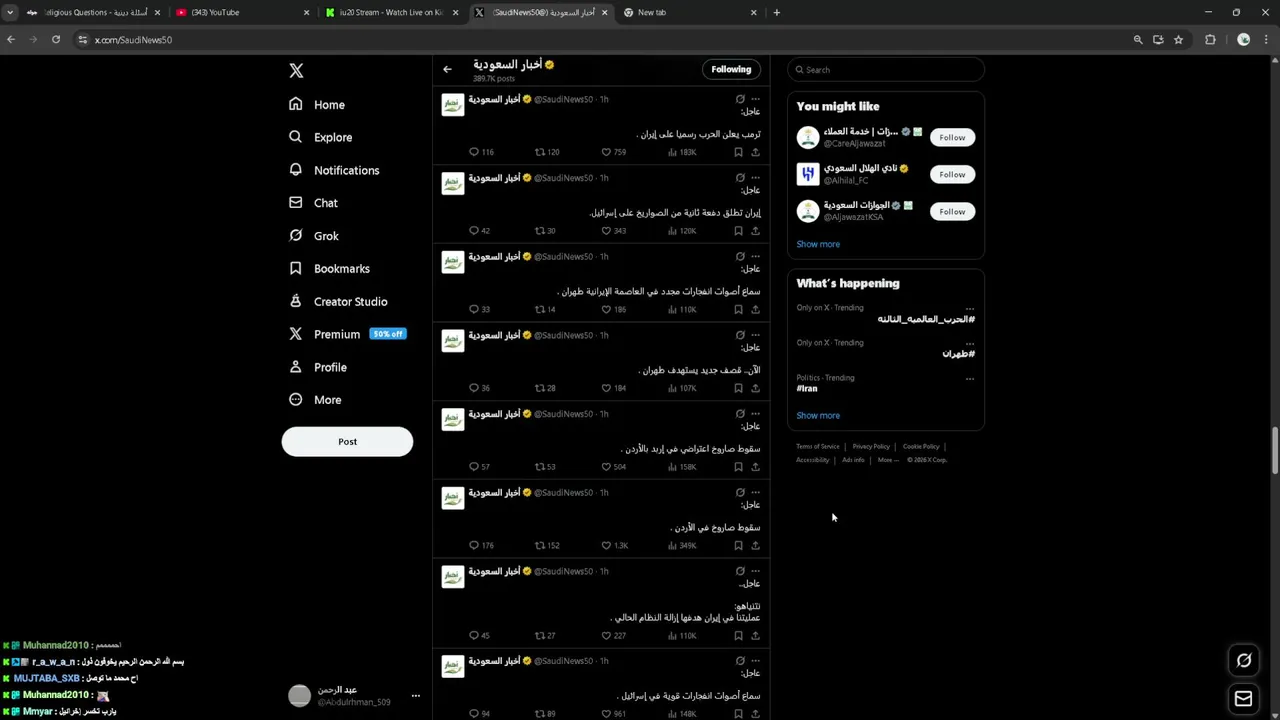Open more options on the 184-likes post

(x=755, y=335)
